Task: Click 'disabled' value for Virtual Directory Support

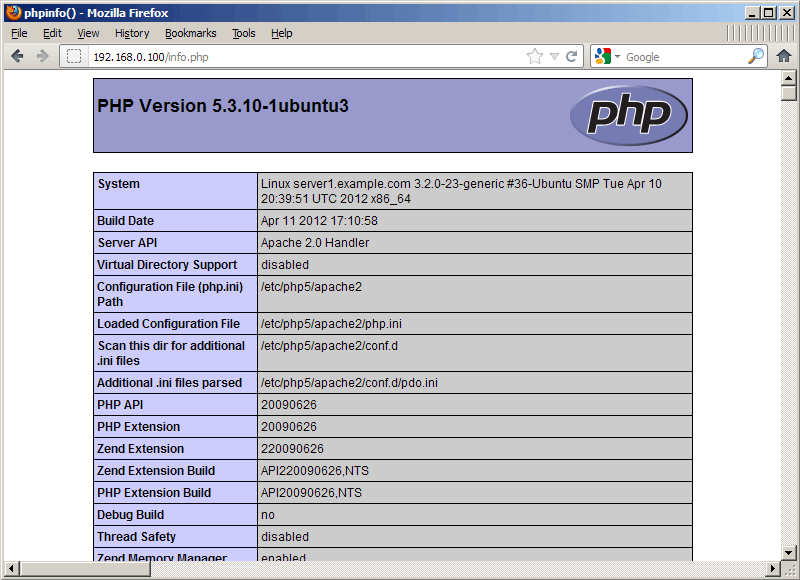Action: [285, 265]
